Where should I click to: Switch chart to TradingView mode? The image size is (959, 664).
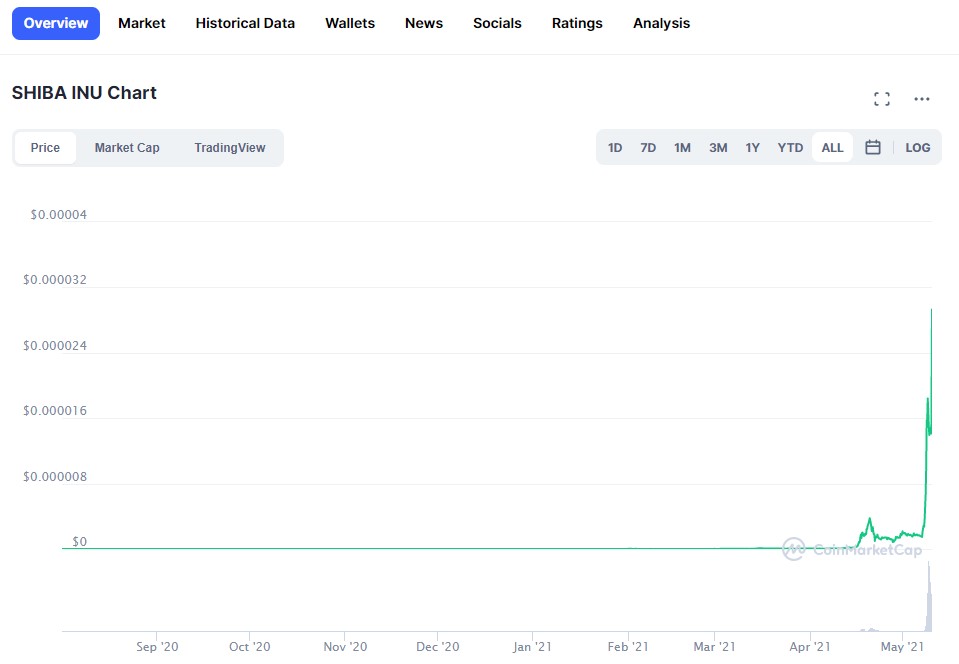tap(230, 148)
